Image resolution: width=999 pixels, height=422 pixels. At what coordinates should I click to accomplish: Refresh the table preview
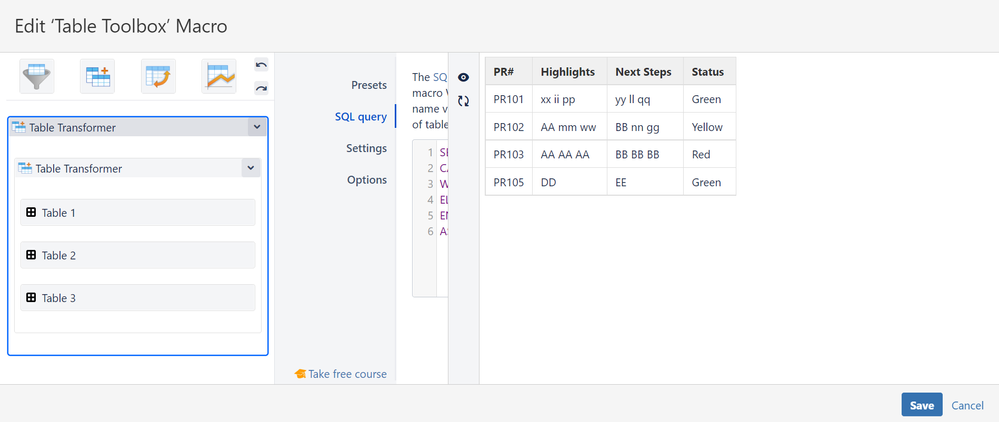pyautogui.click(x=463, y=101)
